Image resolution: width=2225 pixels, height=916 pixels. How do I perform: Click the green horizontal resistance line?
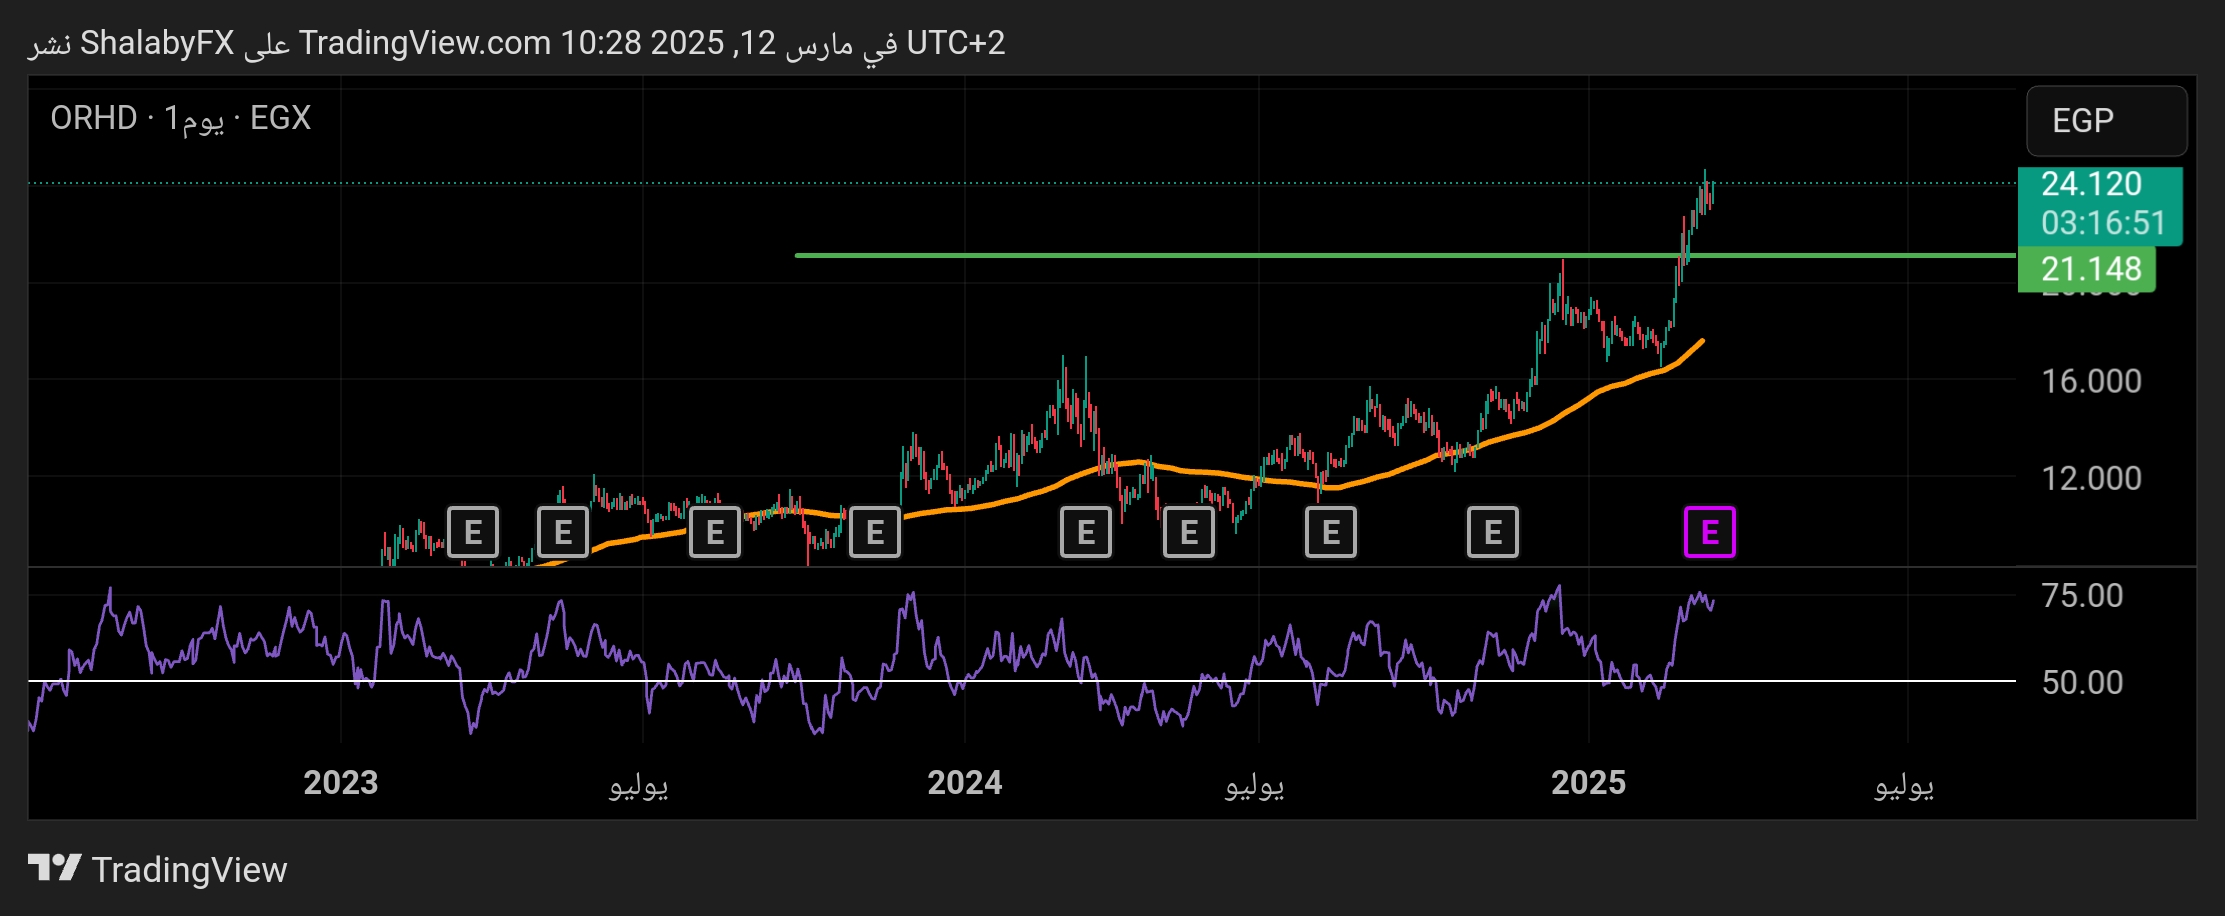[1200, 256]
